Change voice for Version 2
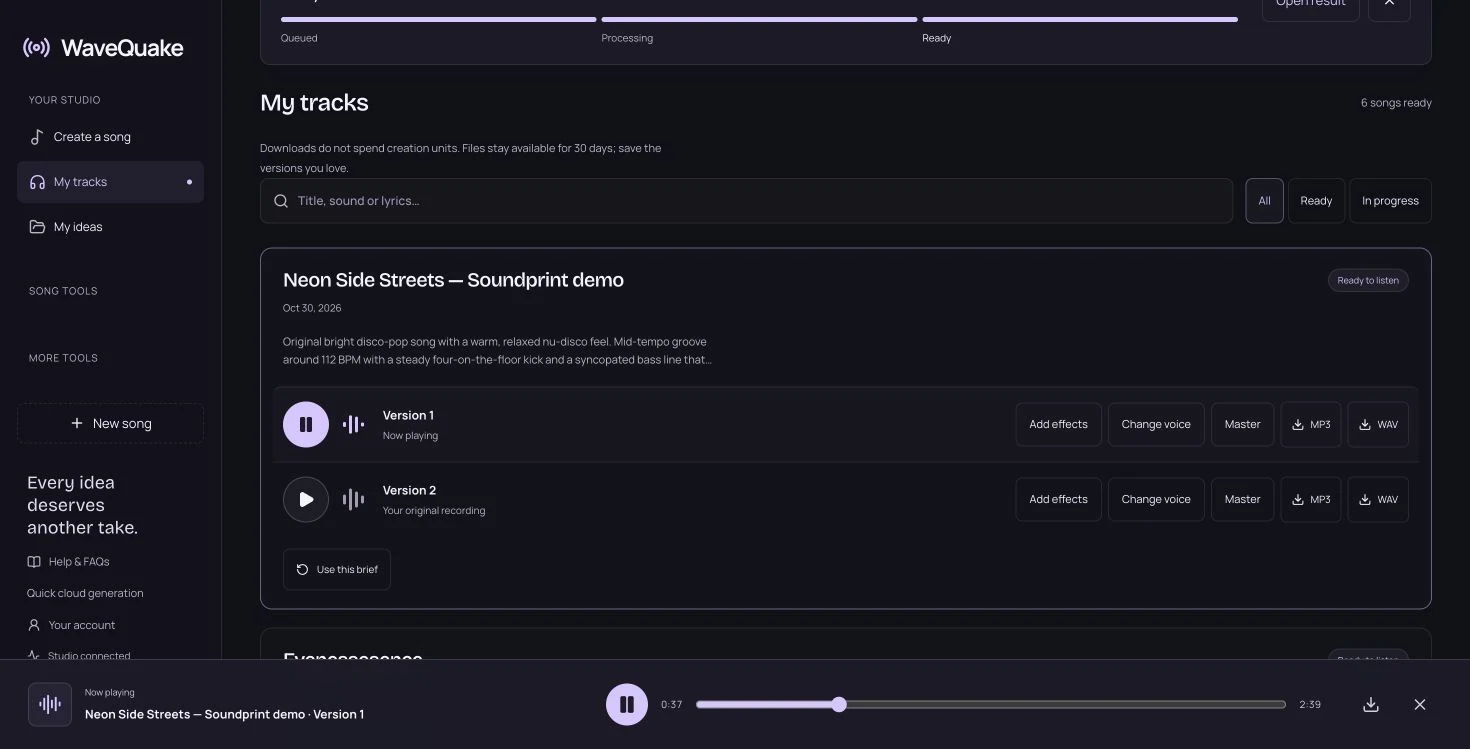This screenshot has width=1470, height=749. click(1156, 499)
